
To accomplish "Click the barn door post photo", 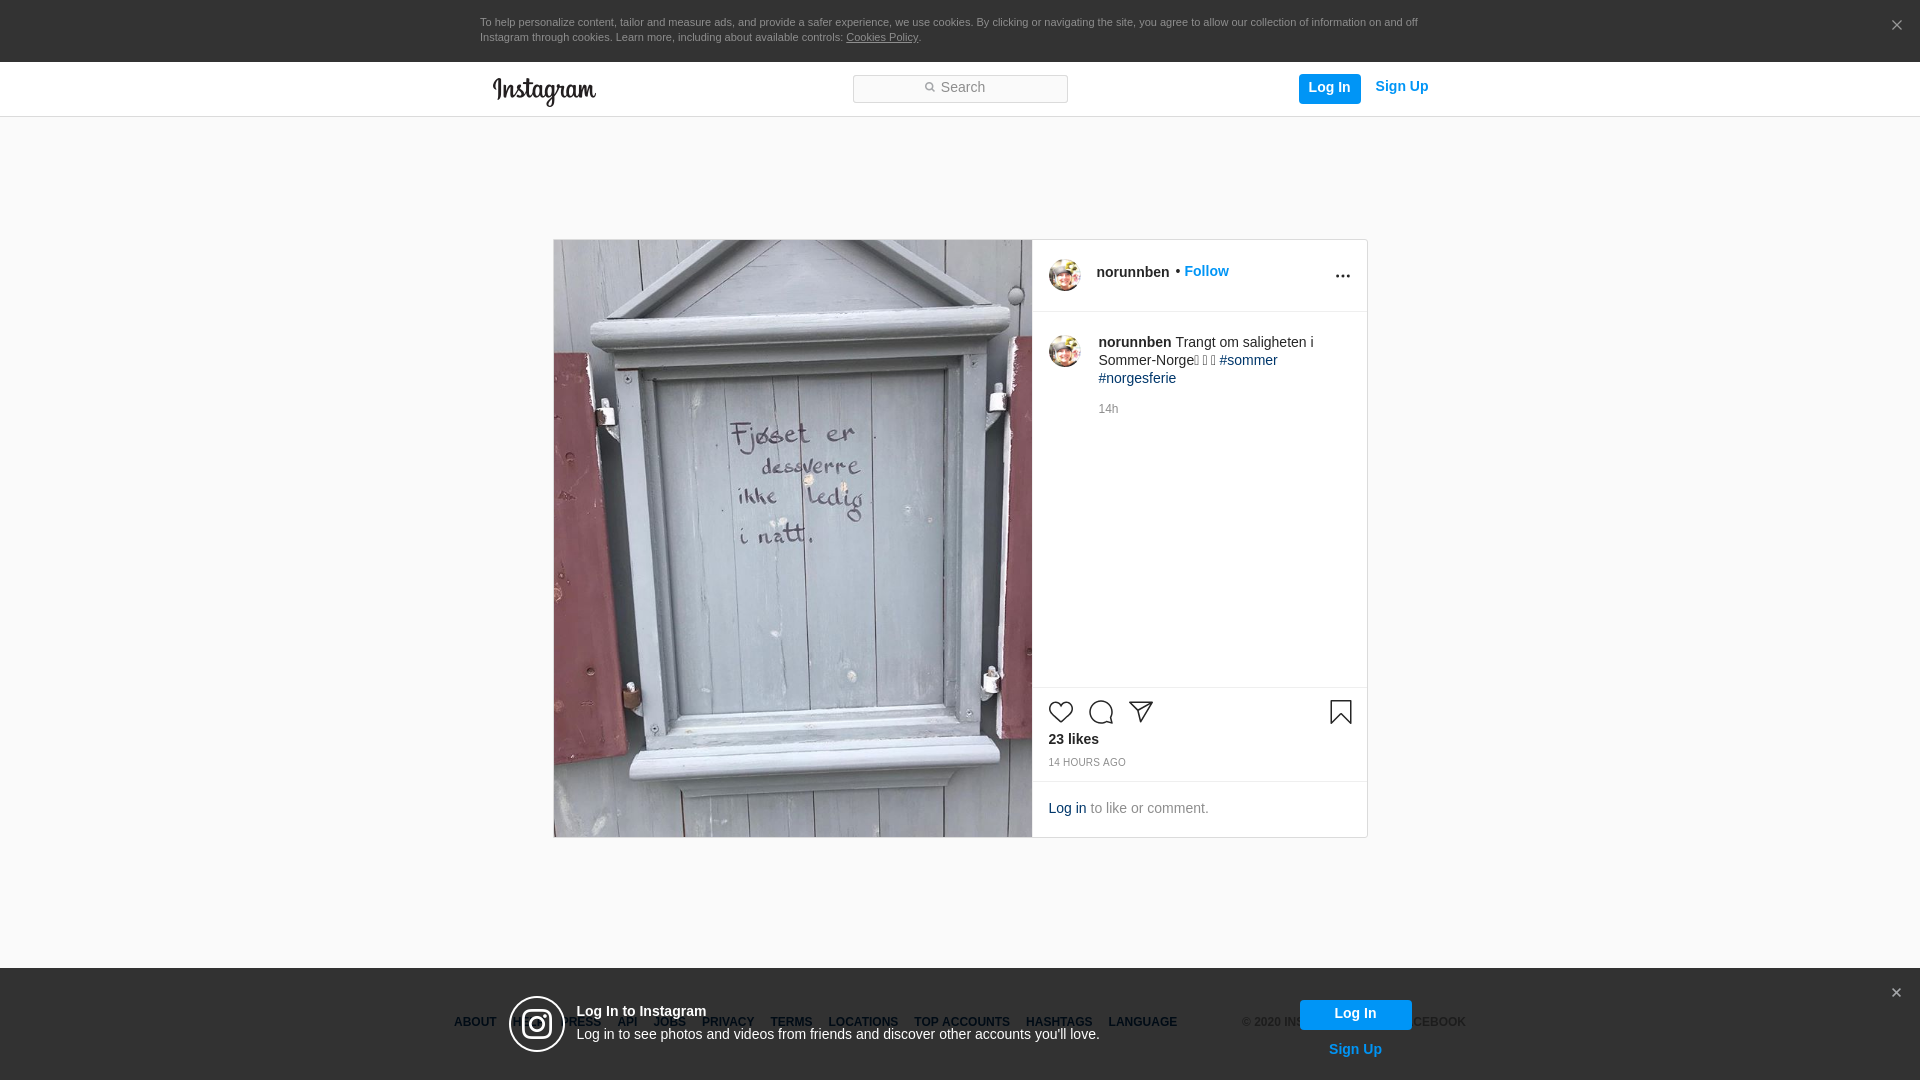I will point(792,538).
